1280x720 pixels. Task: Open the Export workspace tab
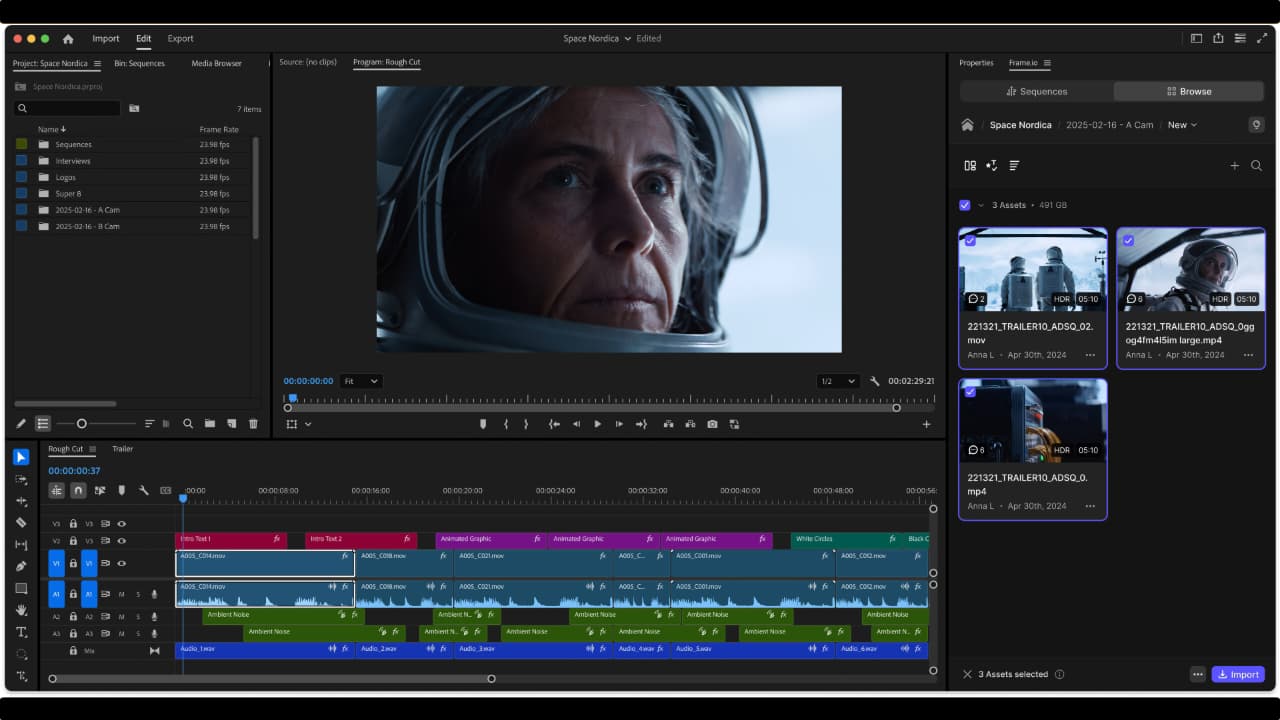tap(180, 39)
